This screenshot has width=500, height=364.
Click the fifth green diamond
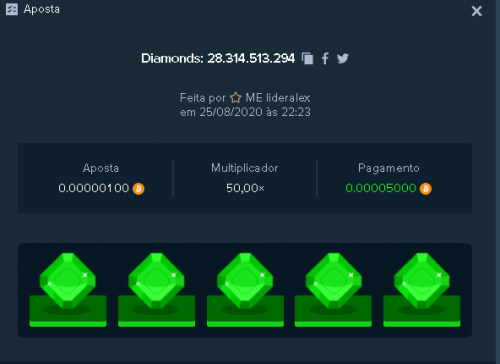(x=422, y=281)
